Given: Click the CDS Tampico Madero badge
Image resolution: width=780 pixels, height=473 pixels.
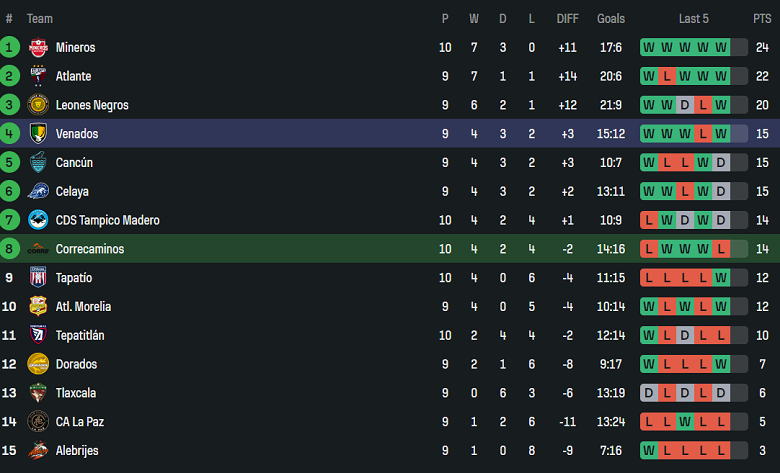Looking at the screenshot, I should pyautogui.click(x=38, y=220).
